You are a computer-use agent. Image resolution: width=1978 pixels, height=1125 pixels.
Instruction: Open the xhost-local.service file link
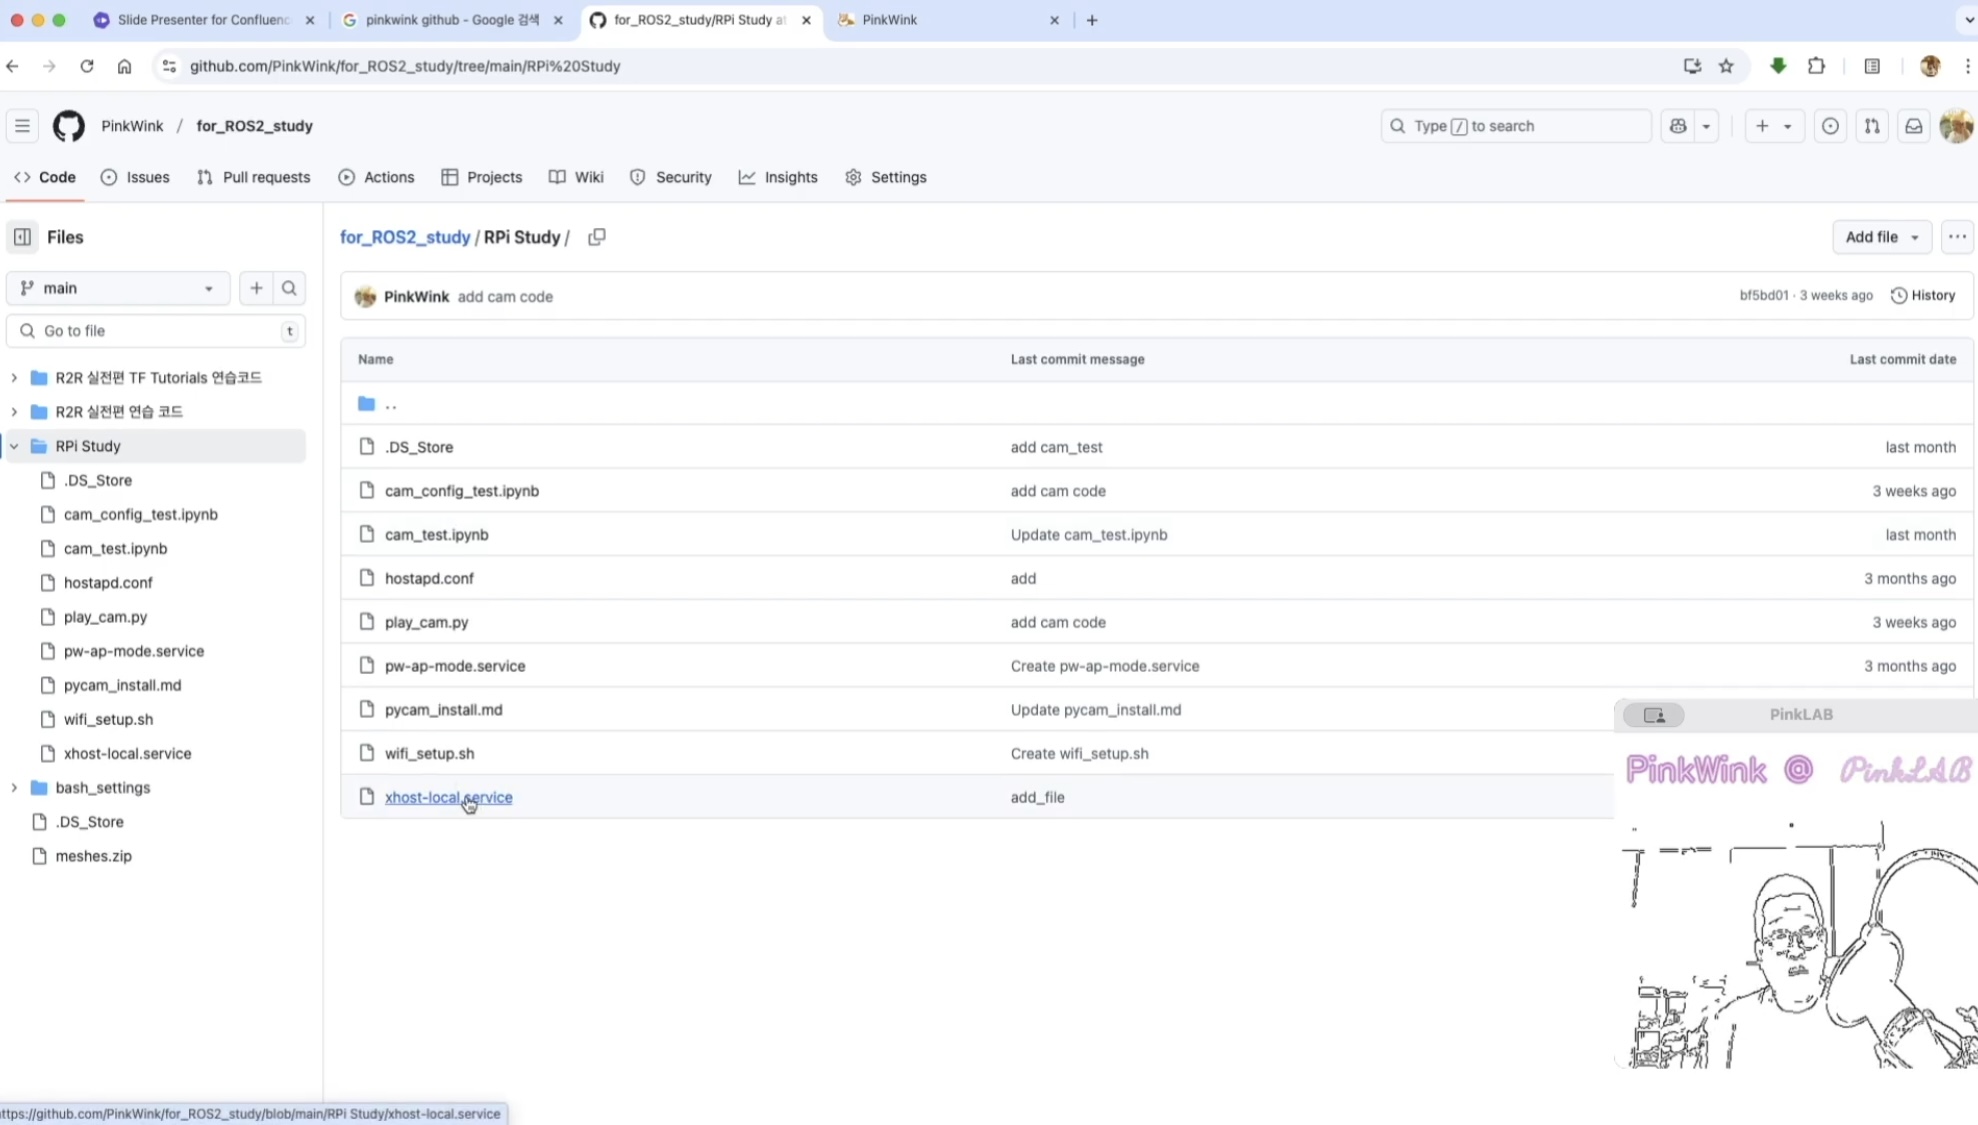coord(448,797)
